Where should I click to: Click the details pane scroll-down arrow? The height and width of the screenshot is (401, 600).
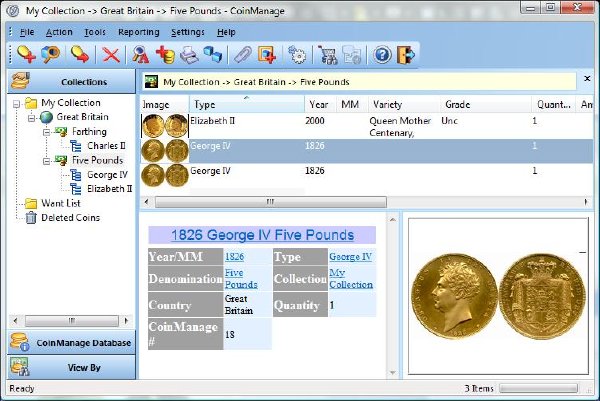(x=393, y=373)
